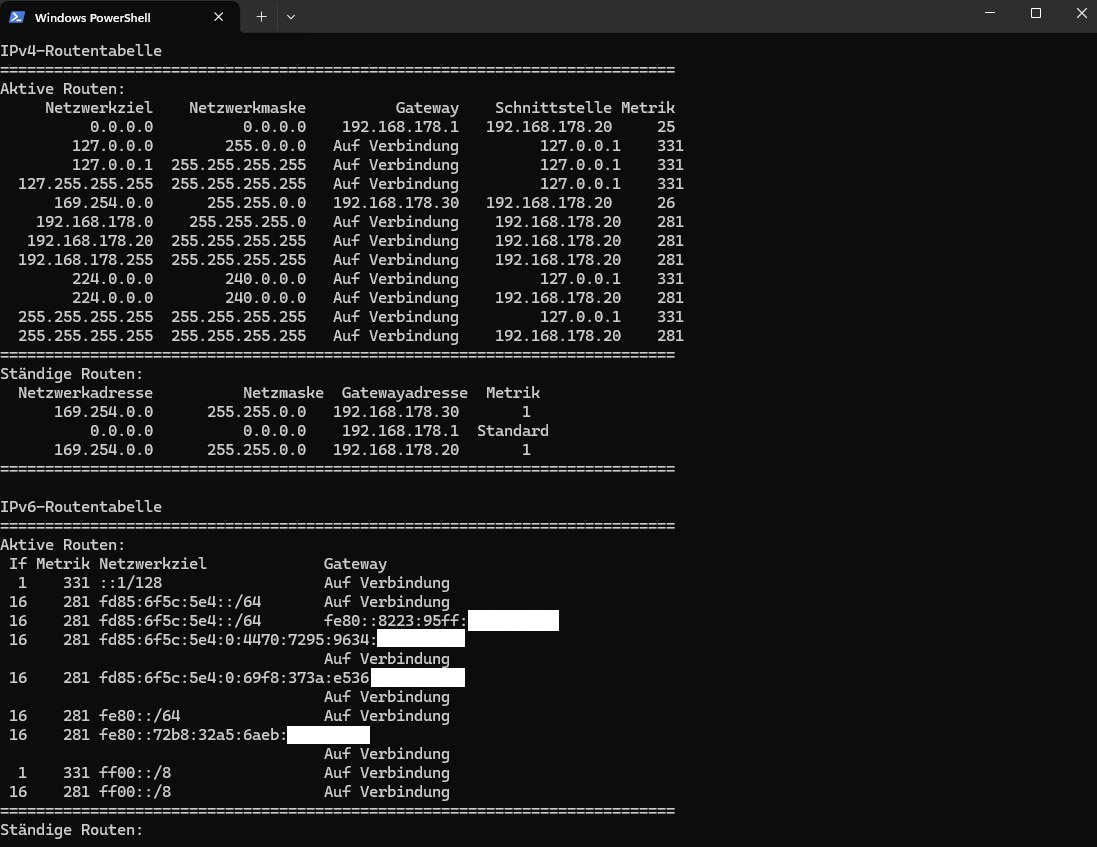Image resolution: width=1097 pixels, height=847 pixels.
Task: Minimize the terminal window
Action: [x=990, y=13]
